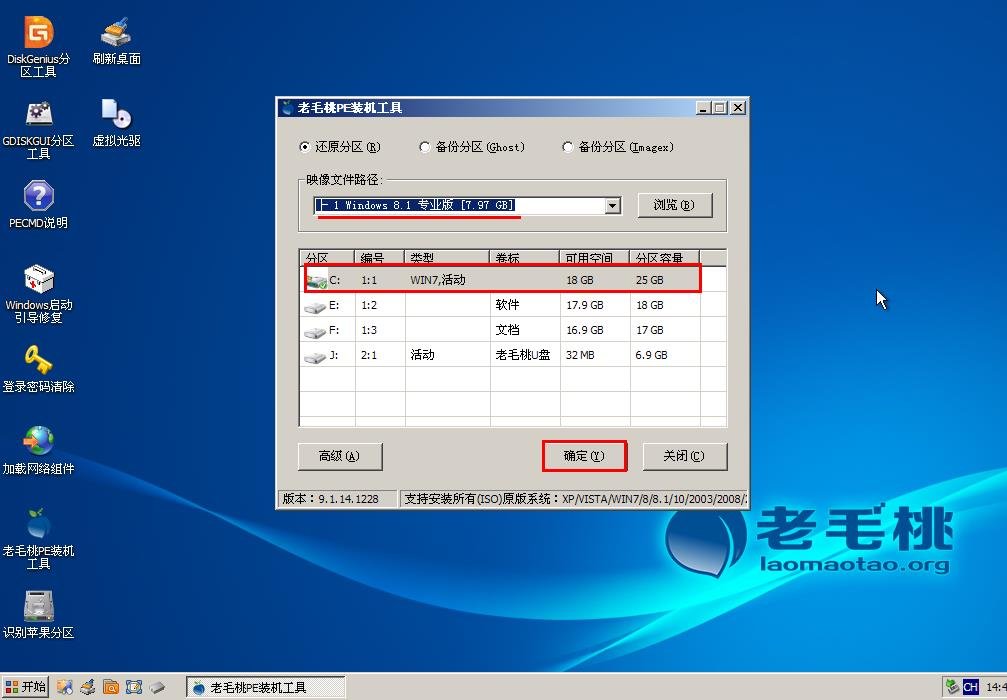The height and width of the screenshot is (700, 1007).
Task: Confirm installation with 确定 button
Action: point(584,456)
